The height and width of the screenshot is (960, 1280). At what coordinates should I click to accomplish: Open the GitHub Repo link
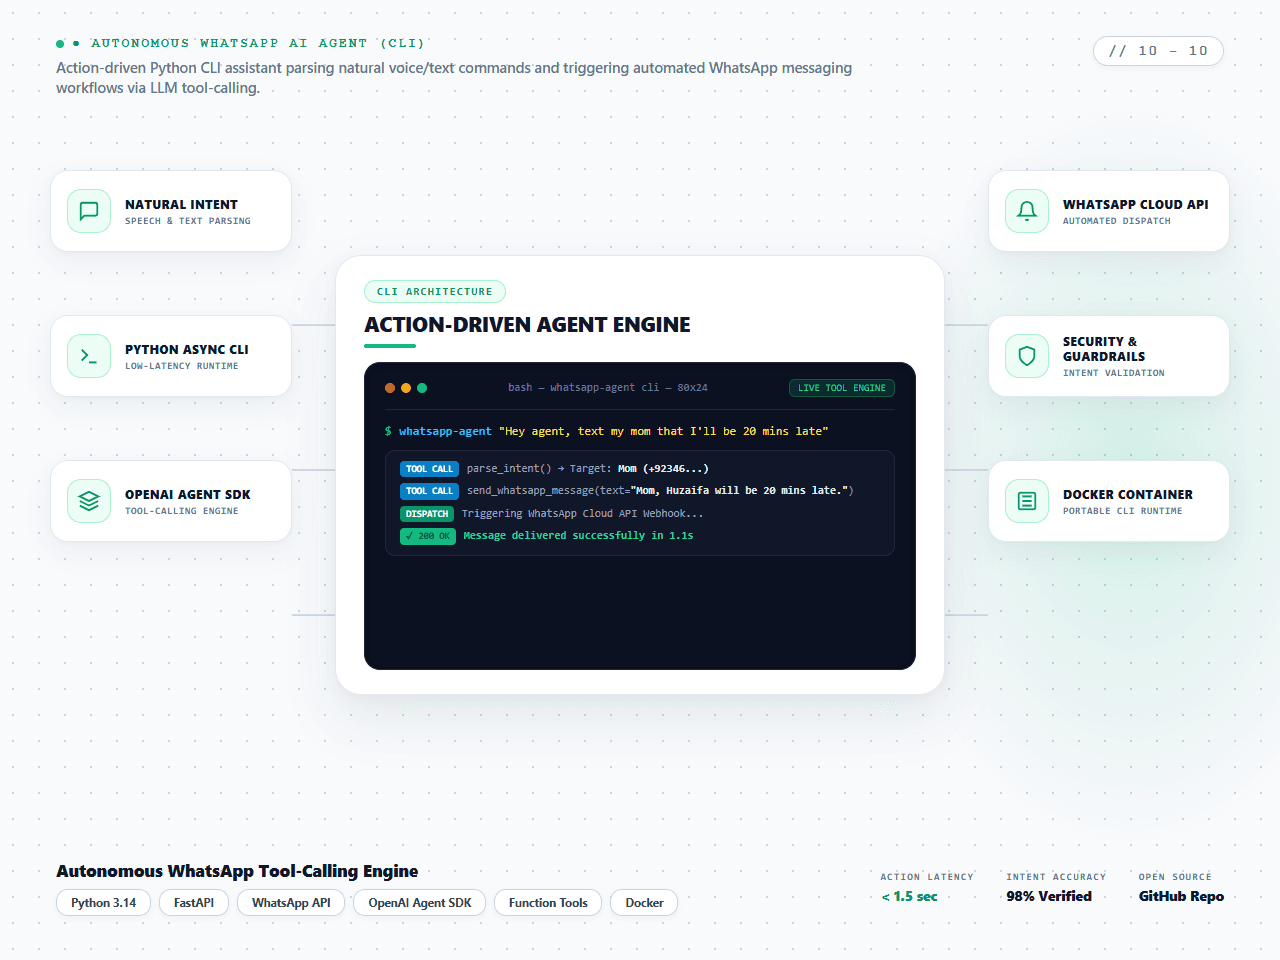[x=1181, y=896]
